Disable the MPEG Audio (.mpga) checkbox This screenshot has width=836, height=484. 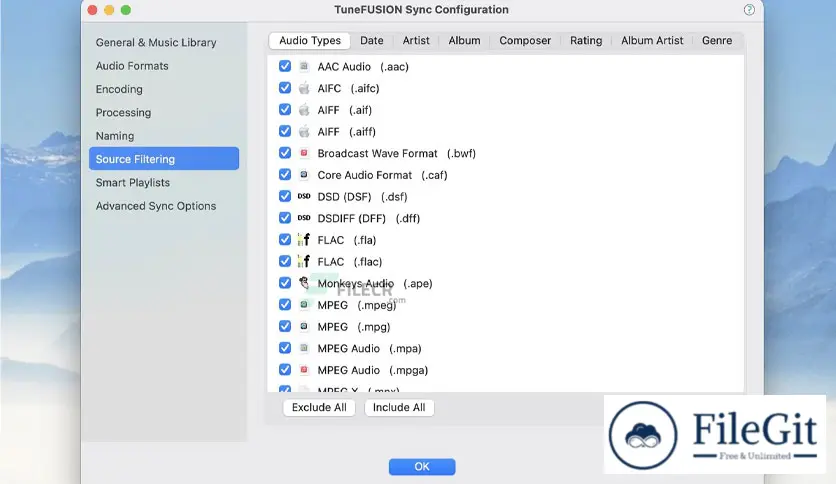coord(285,369)
